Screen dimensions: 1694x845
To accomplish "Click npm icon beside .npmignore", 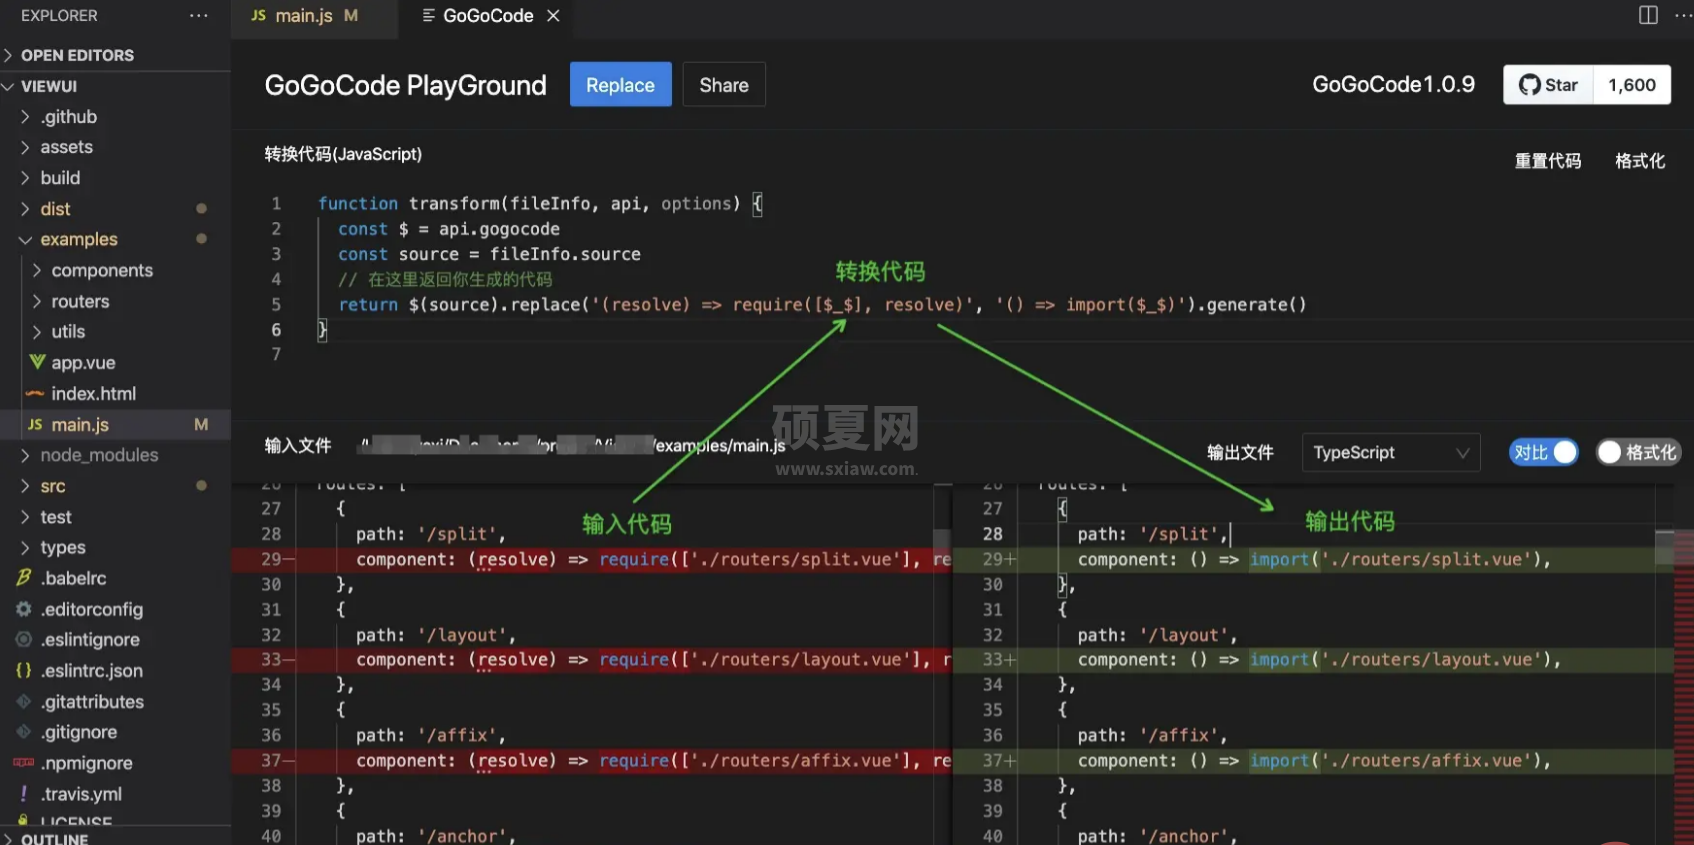I will click(x=24, y=763).
